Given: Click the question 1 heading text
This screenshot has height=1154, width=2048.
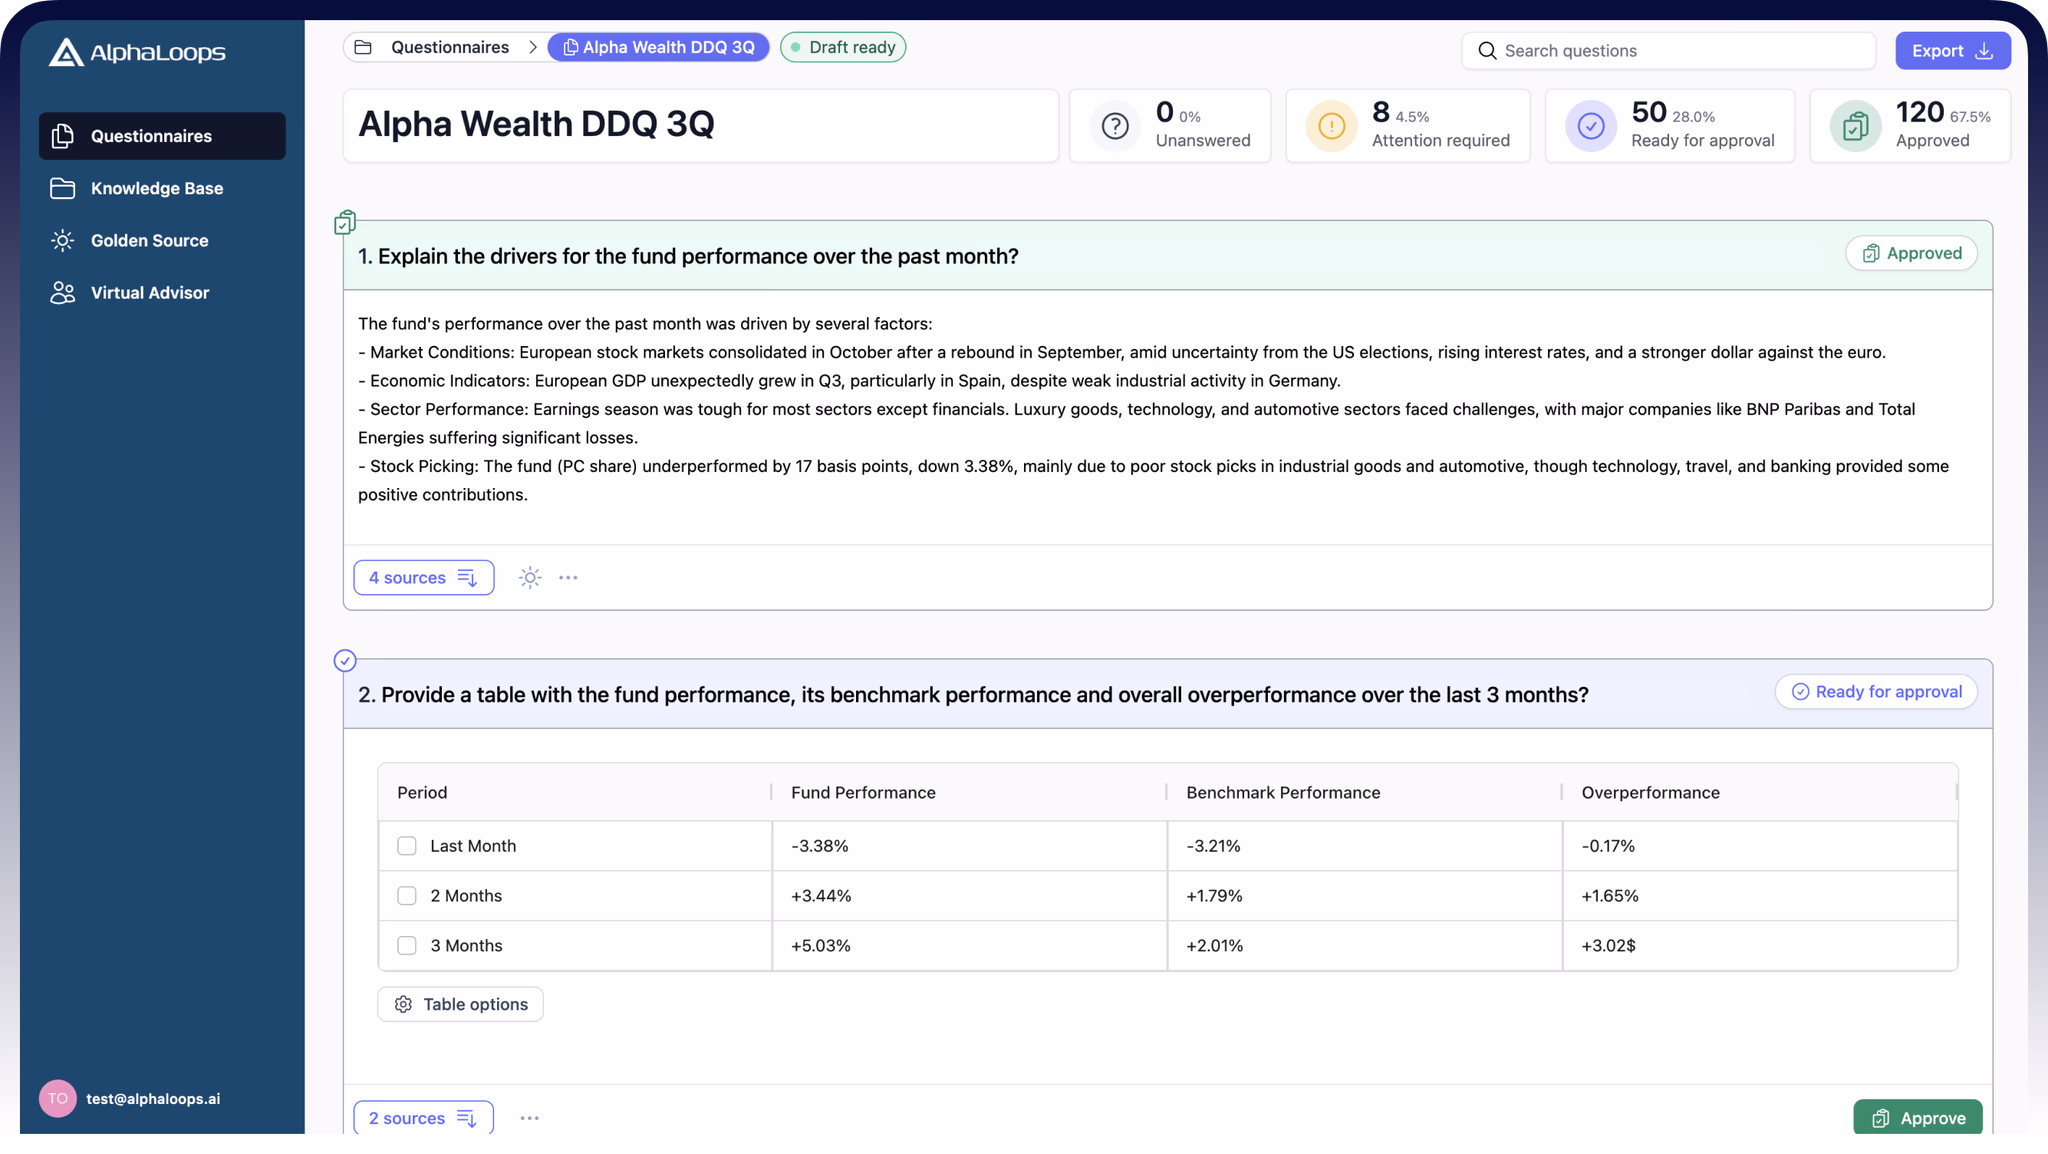Looking at the screenshot, I should pyautogui.click(x=688, y=256).
